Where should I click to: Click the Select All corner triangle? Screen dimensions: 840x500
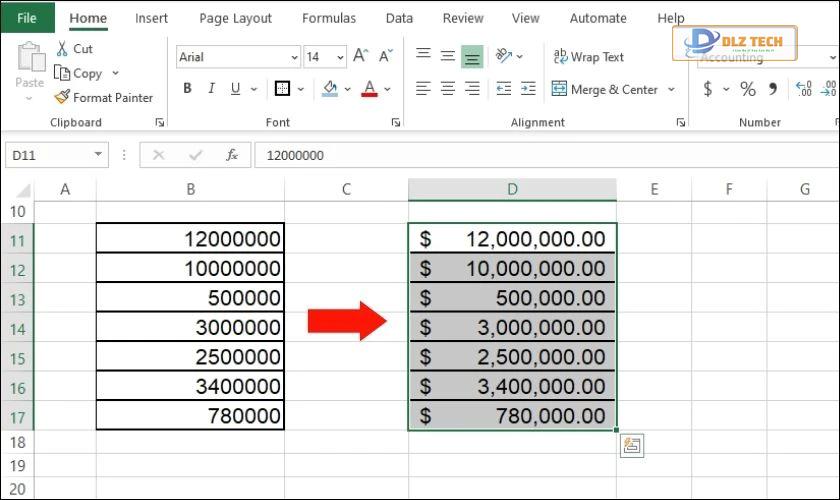click(23, 190)
